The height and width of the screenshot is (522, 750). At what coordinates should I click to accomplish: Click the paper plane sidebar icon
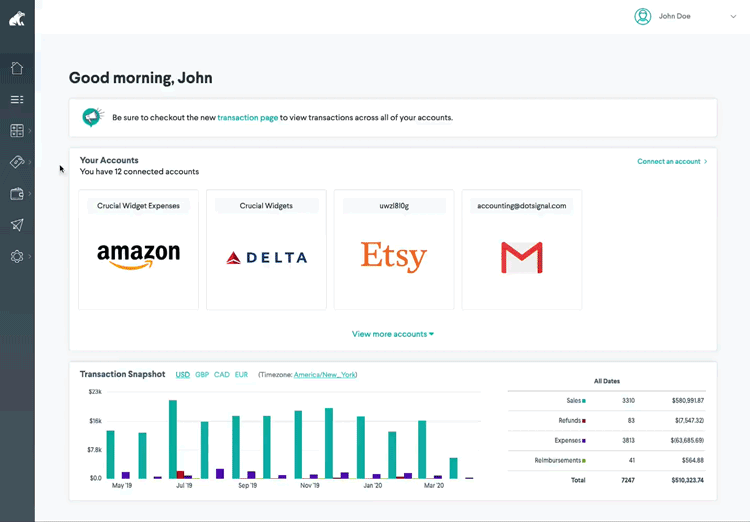pos(17,225)
